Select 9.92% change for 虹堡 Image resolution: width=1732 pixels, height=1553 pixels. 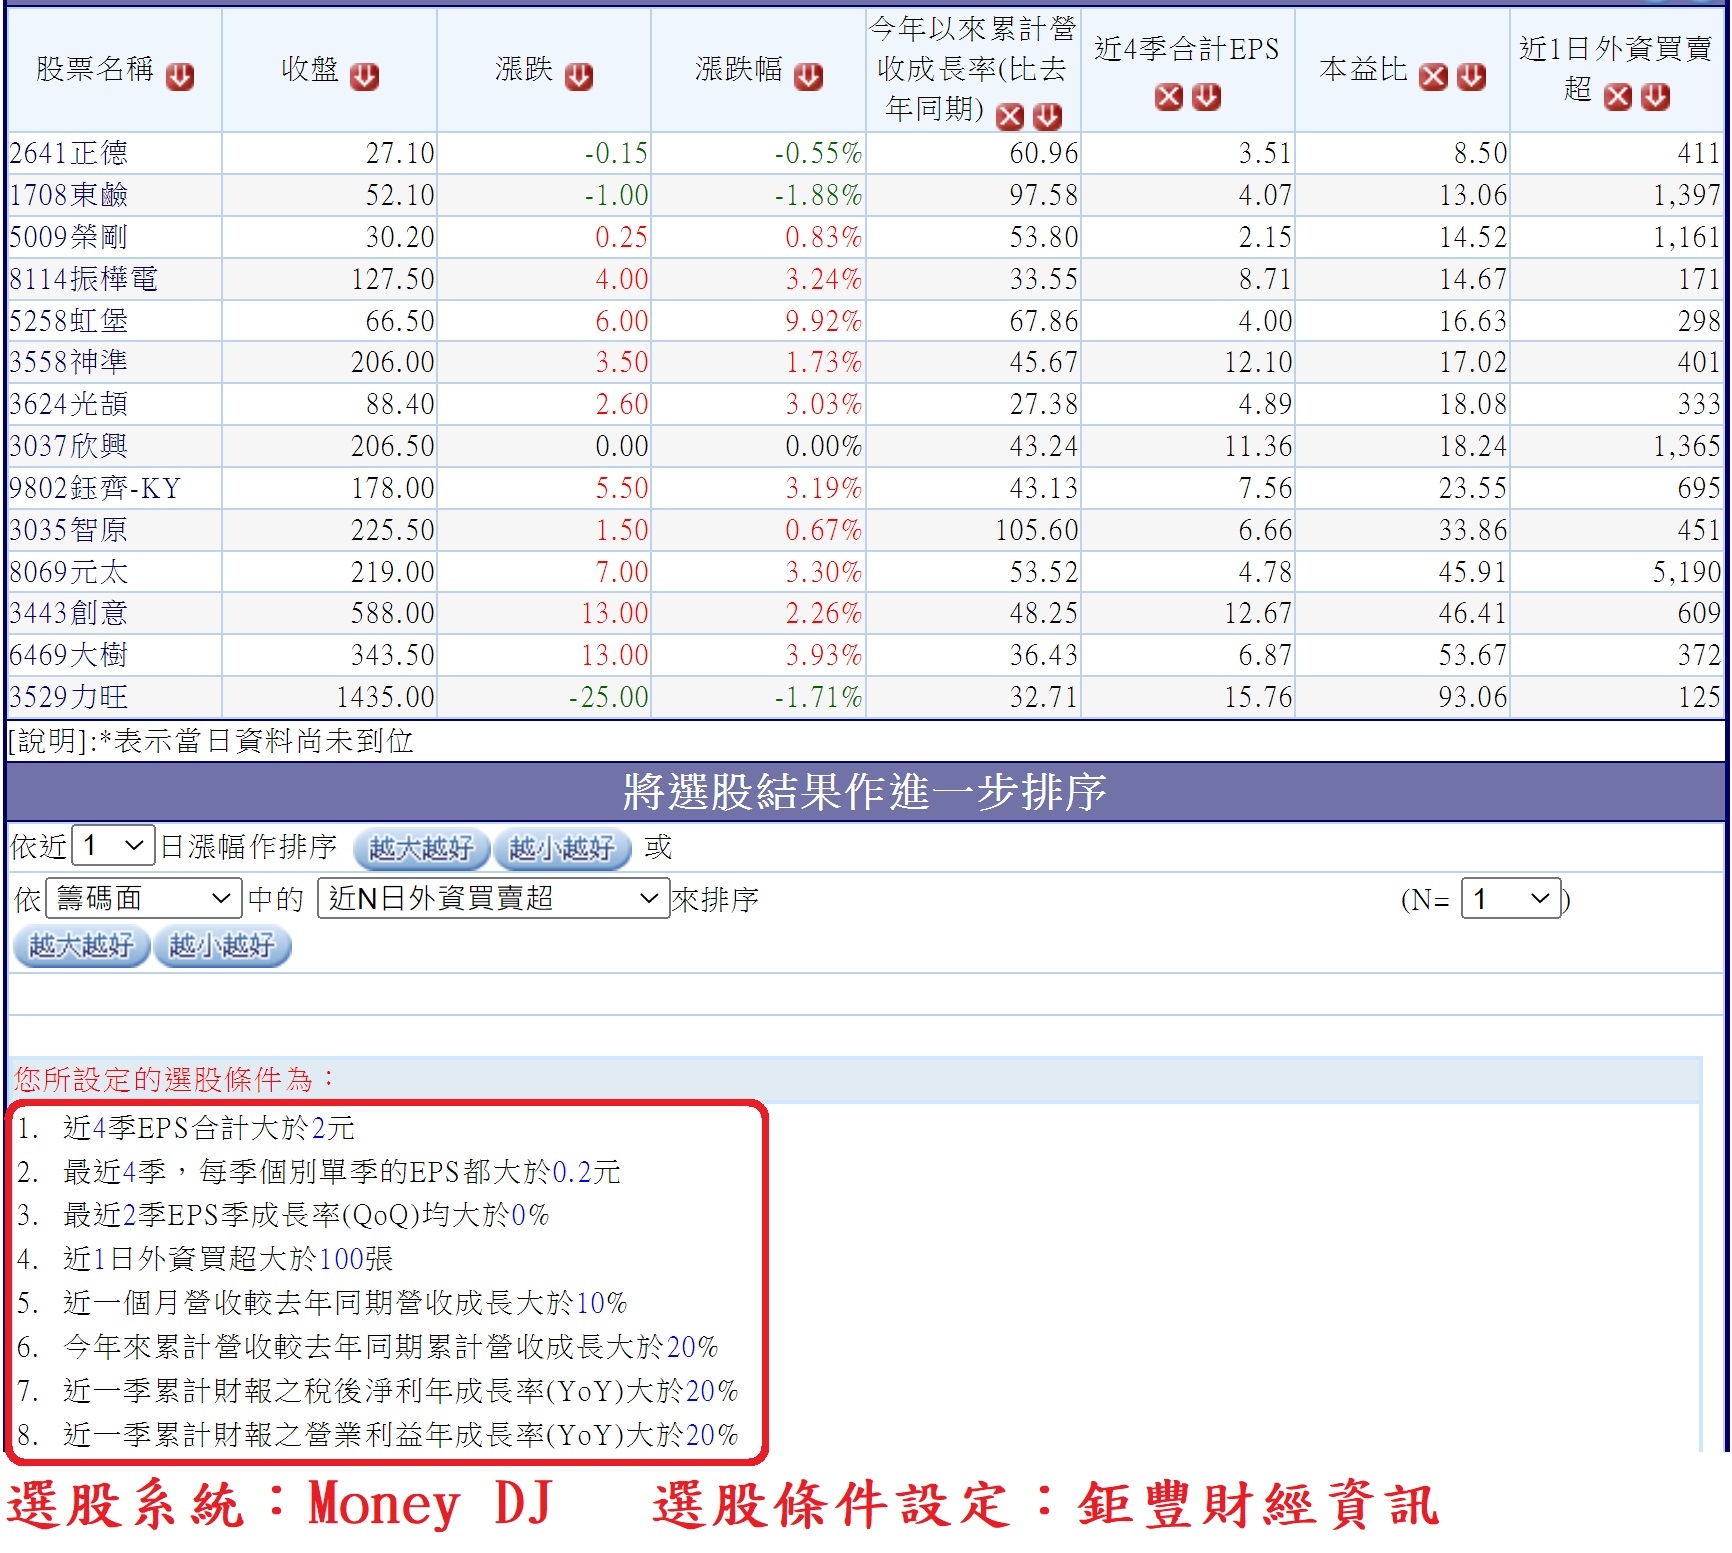click(823, 321)
